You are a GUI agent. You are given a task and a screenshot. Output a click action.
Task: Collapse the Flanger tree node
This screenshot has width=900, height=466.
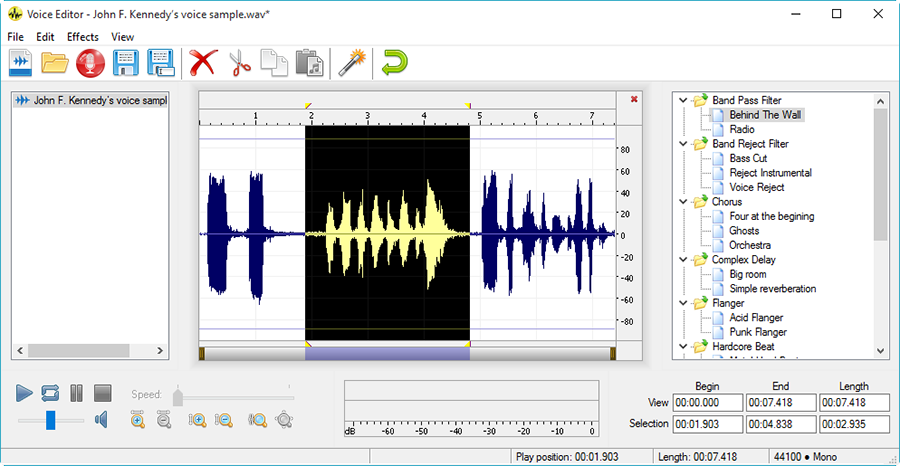pos(683,303)
